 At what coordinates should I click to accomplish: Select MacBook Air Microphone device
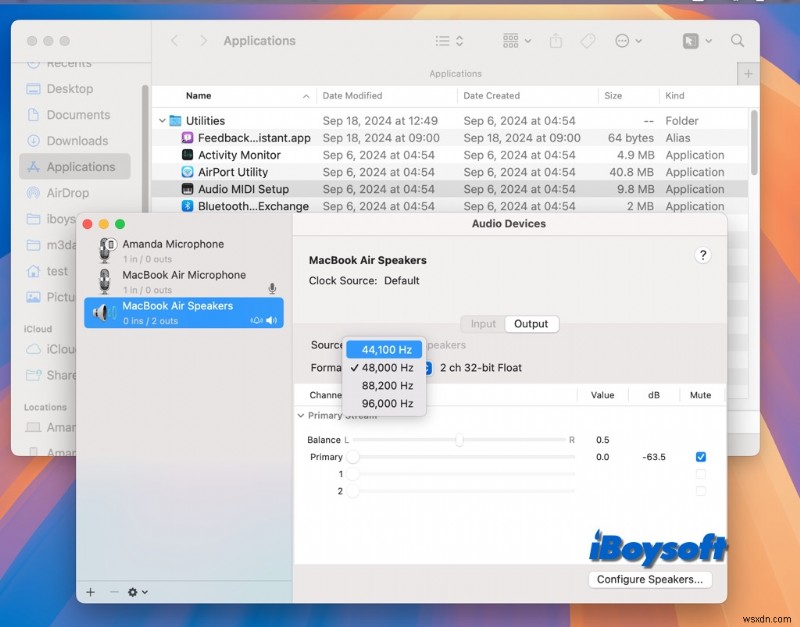point(184,282)
